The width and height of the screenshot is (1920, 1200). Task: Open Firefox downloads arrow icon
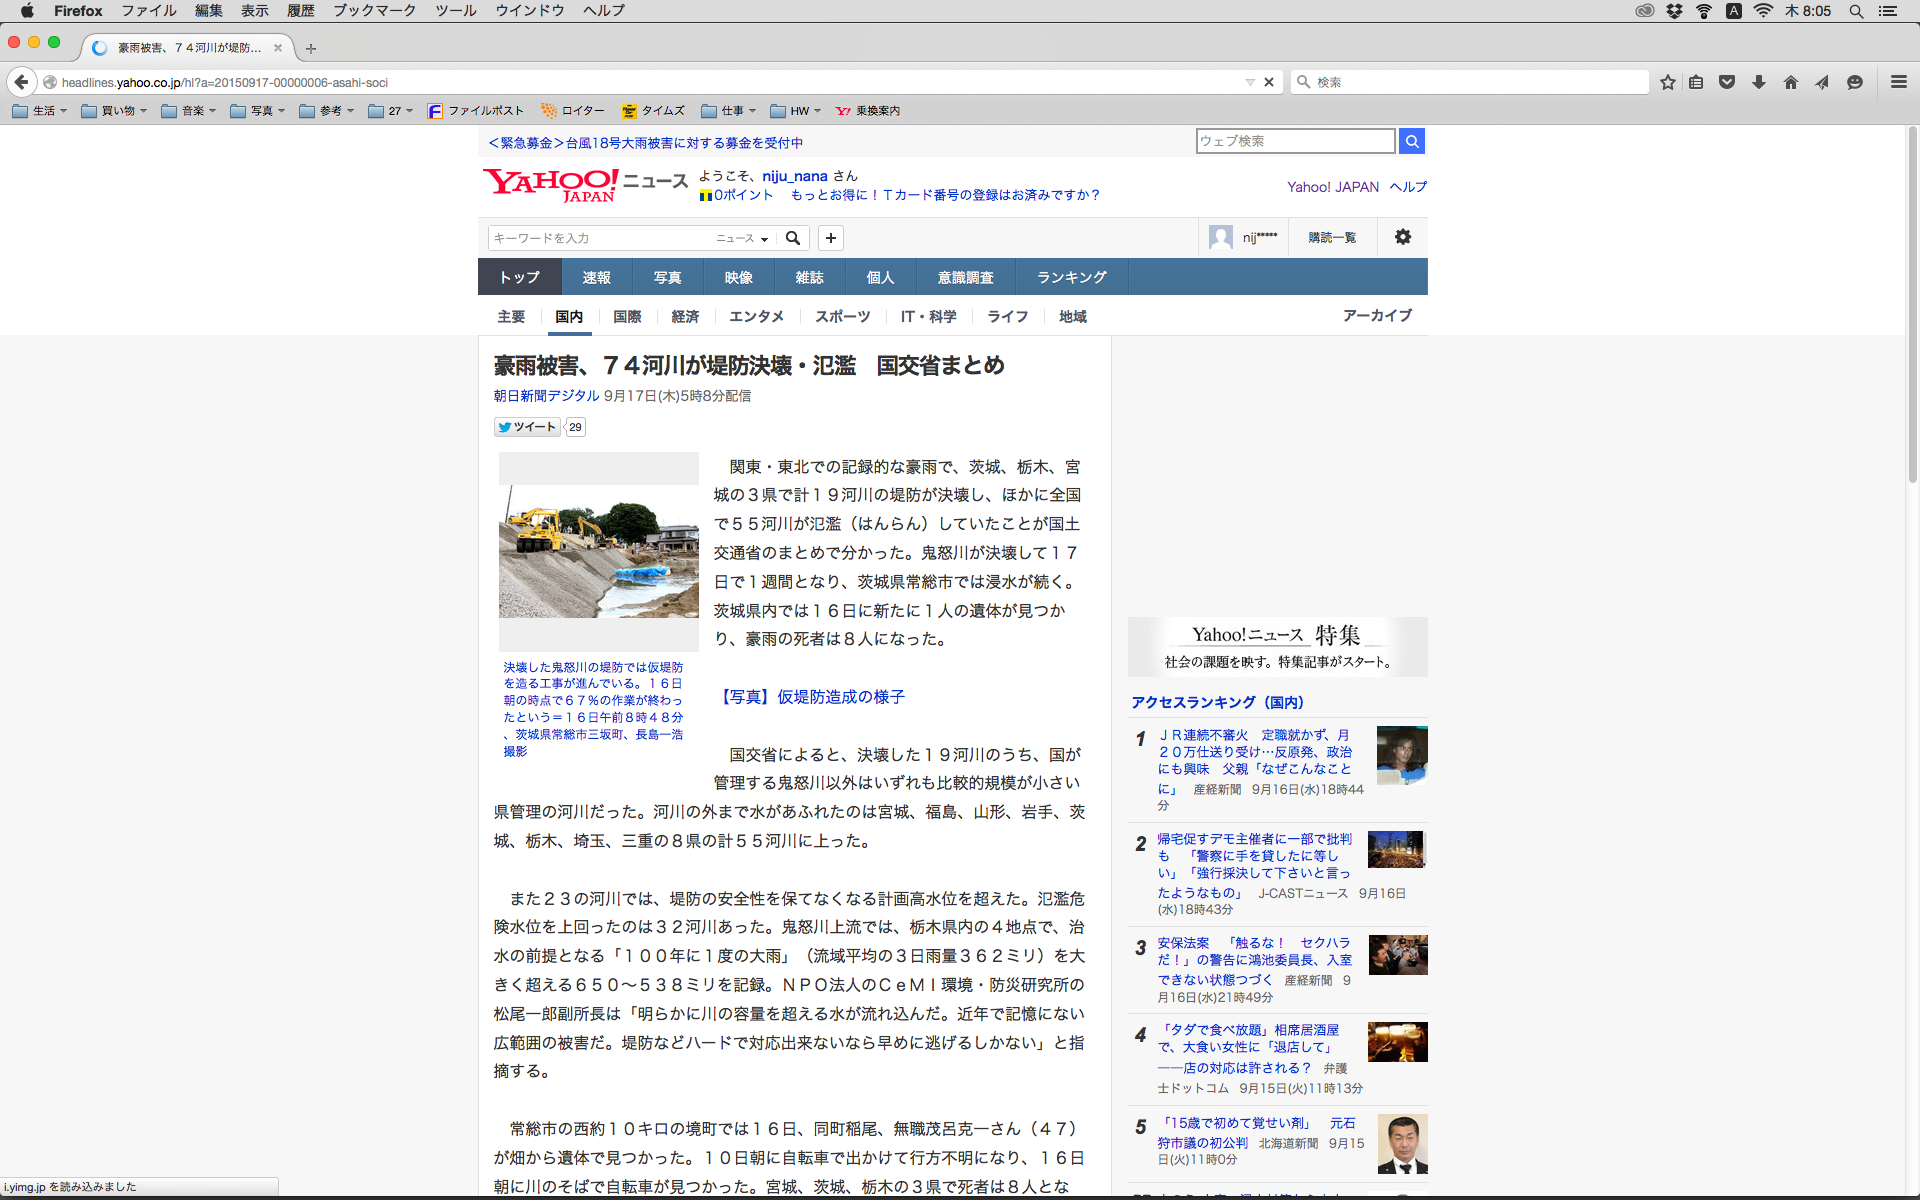[1758, 82]
